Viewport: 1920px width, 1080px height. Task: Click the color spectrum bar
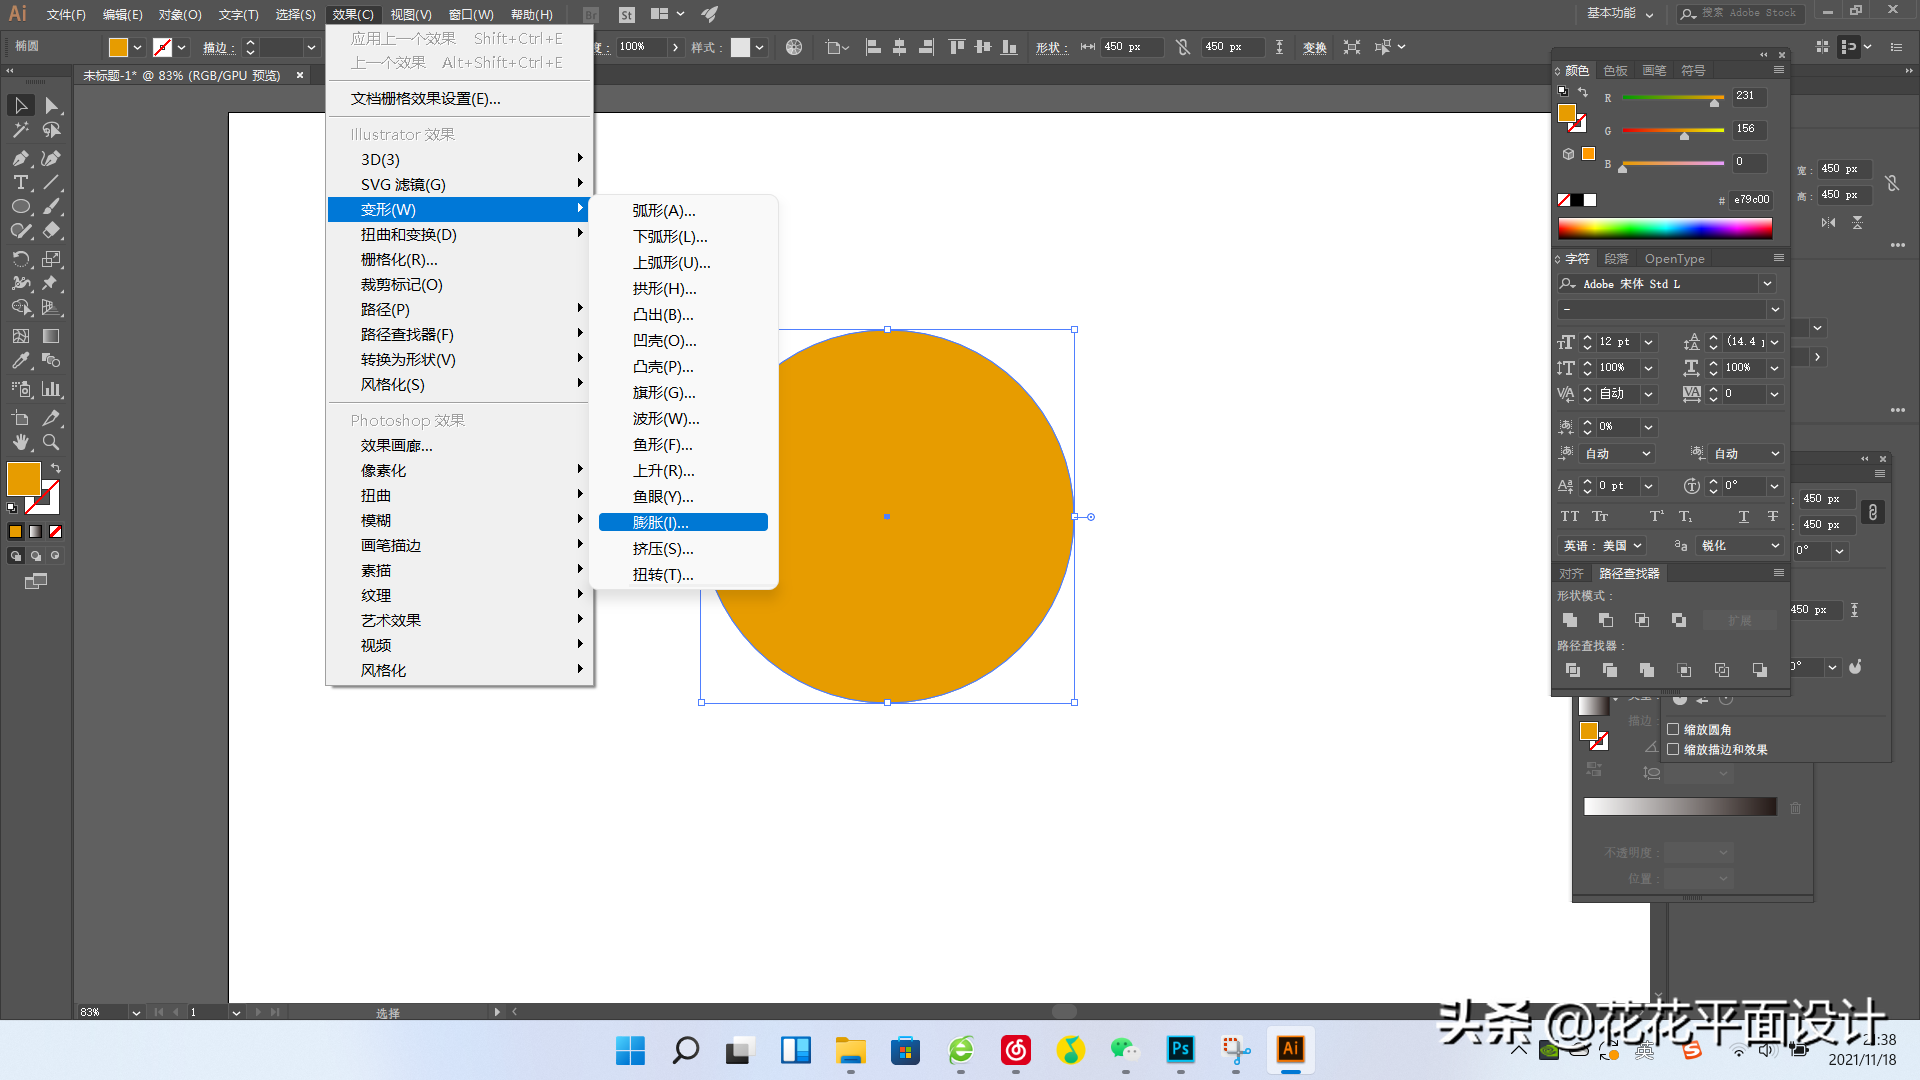point(1665,229)
